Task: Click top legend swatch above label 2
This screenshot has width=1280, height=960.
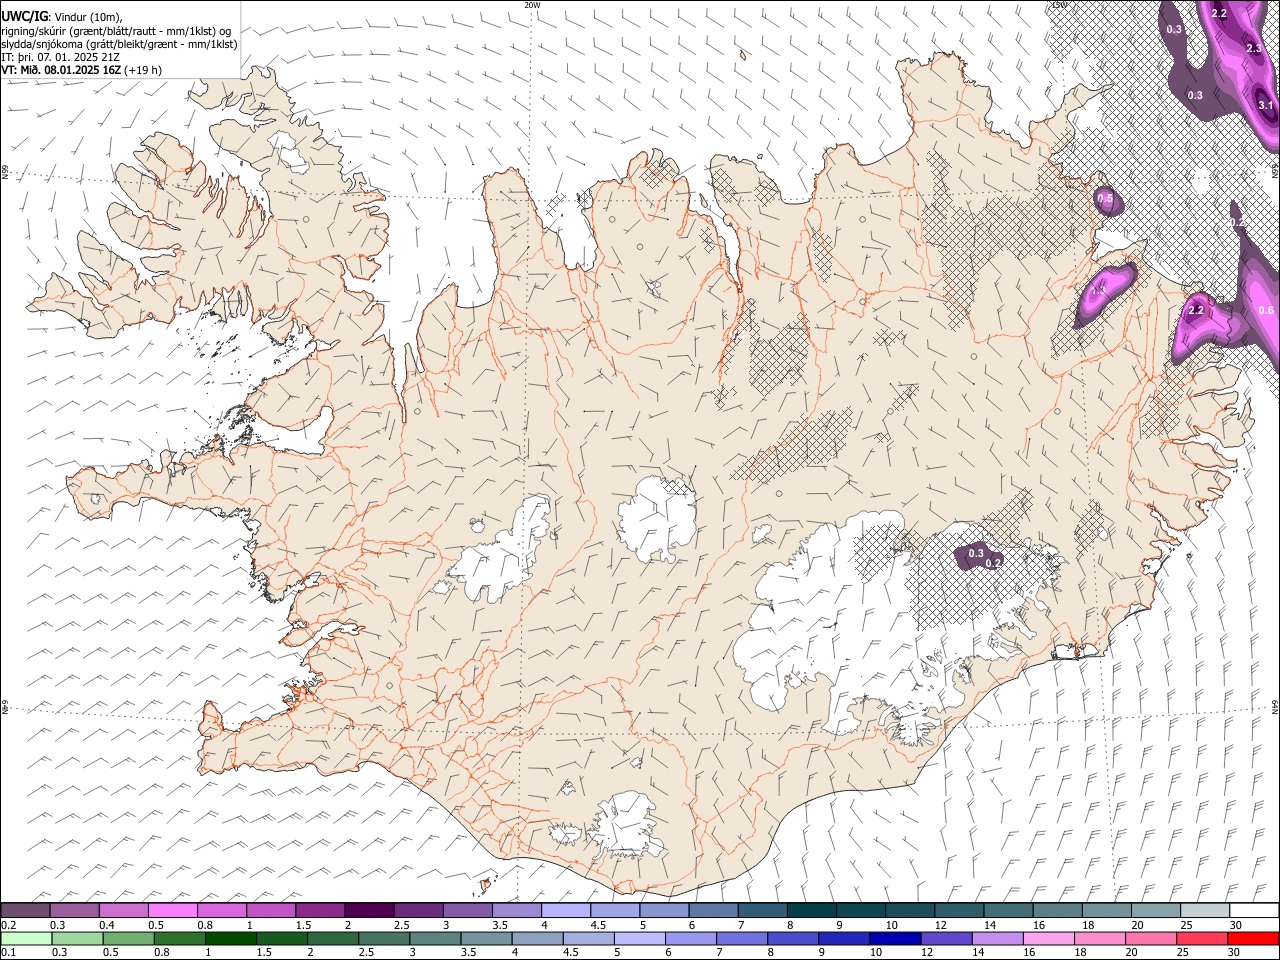Action: click(x=369, y=910)
